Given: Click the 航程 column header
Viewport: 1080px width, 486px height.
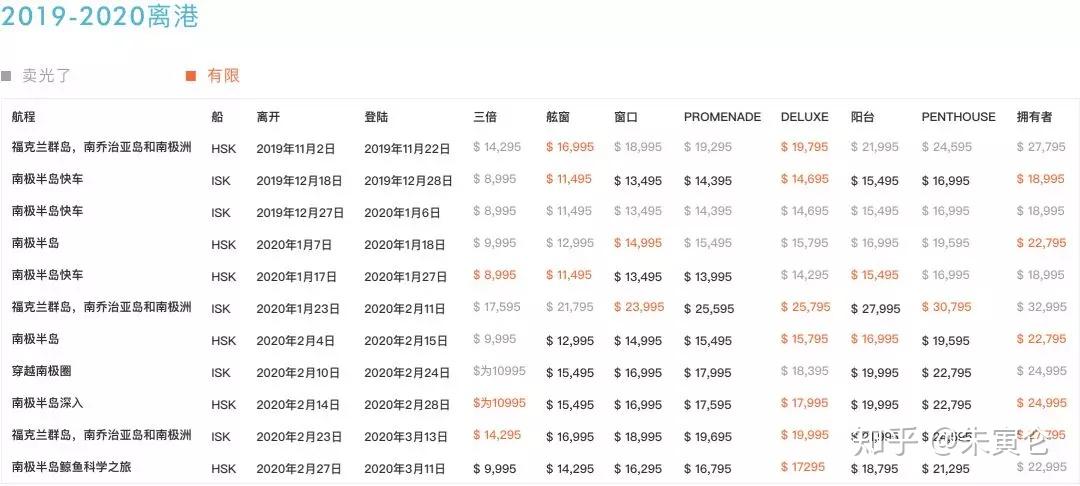Looking at the screenshot, I should 23,117.
